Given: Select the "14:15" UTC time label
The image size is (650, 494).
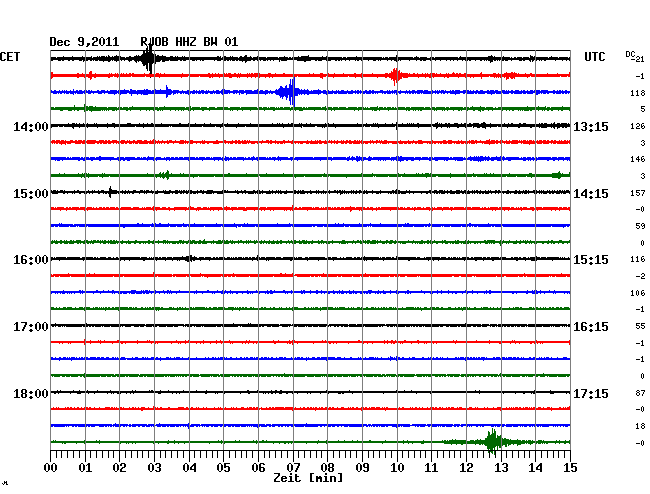Looking at the screenshot, I should [x=591, y=194].
